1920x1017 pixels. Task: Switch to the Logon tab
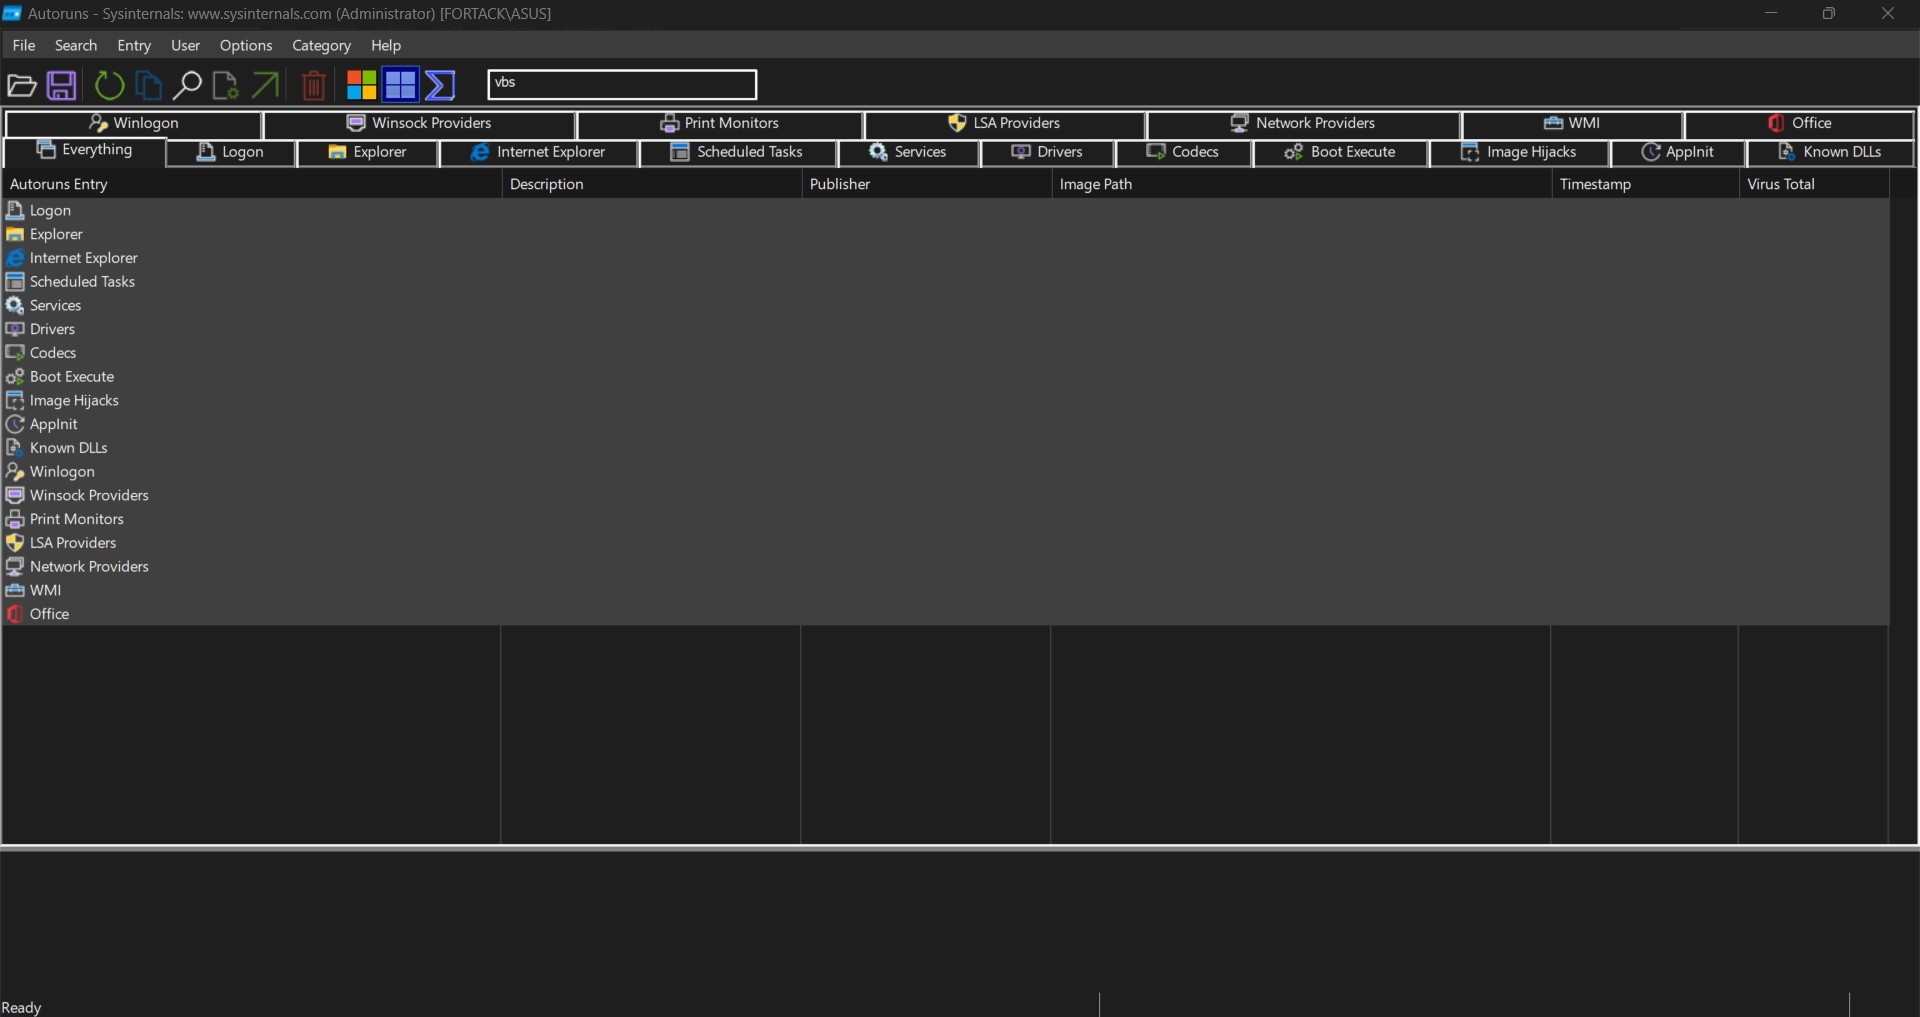[x=231, y=152]
